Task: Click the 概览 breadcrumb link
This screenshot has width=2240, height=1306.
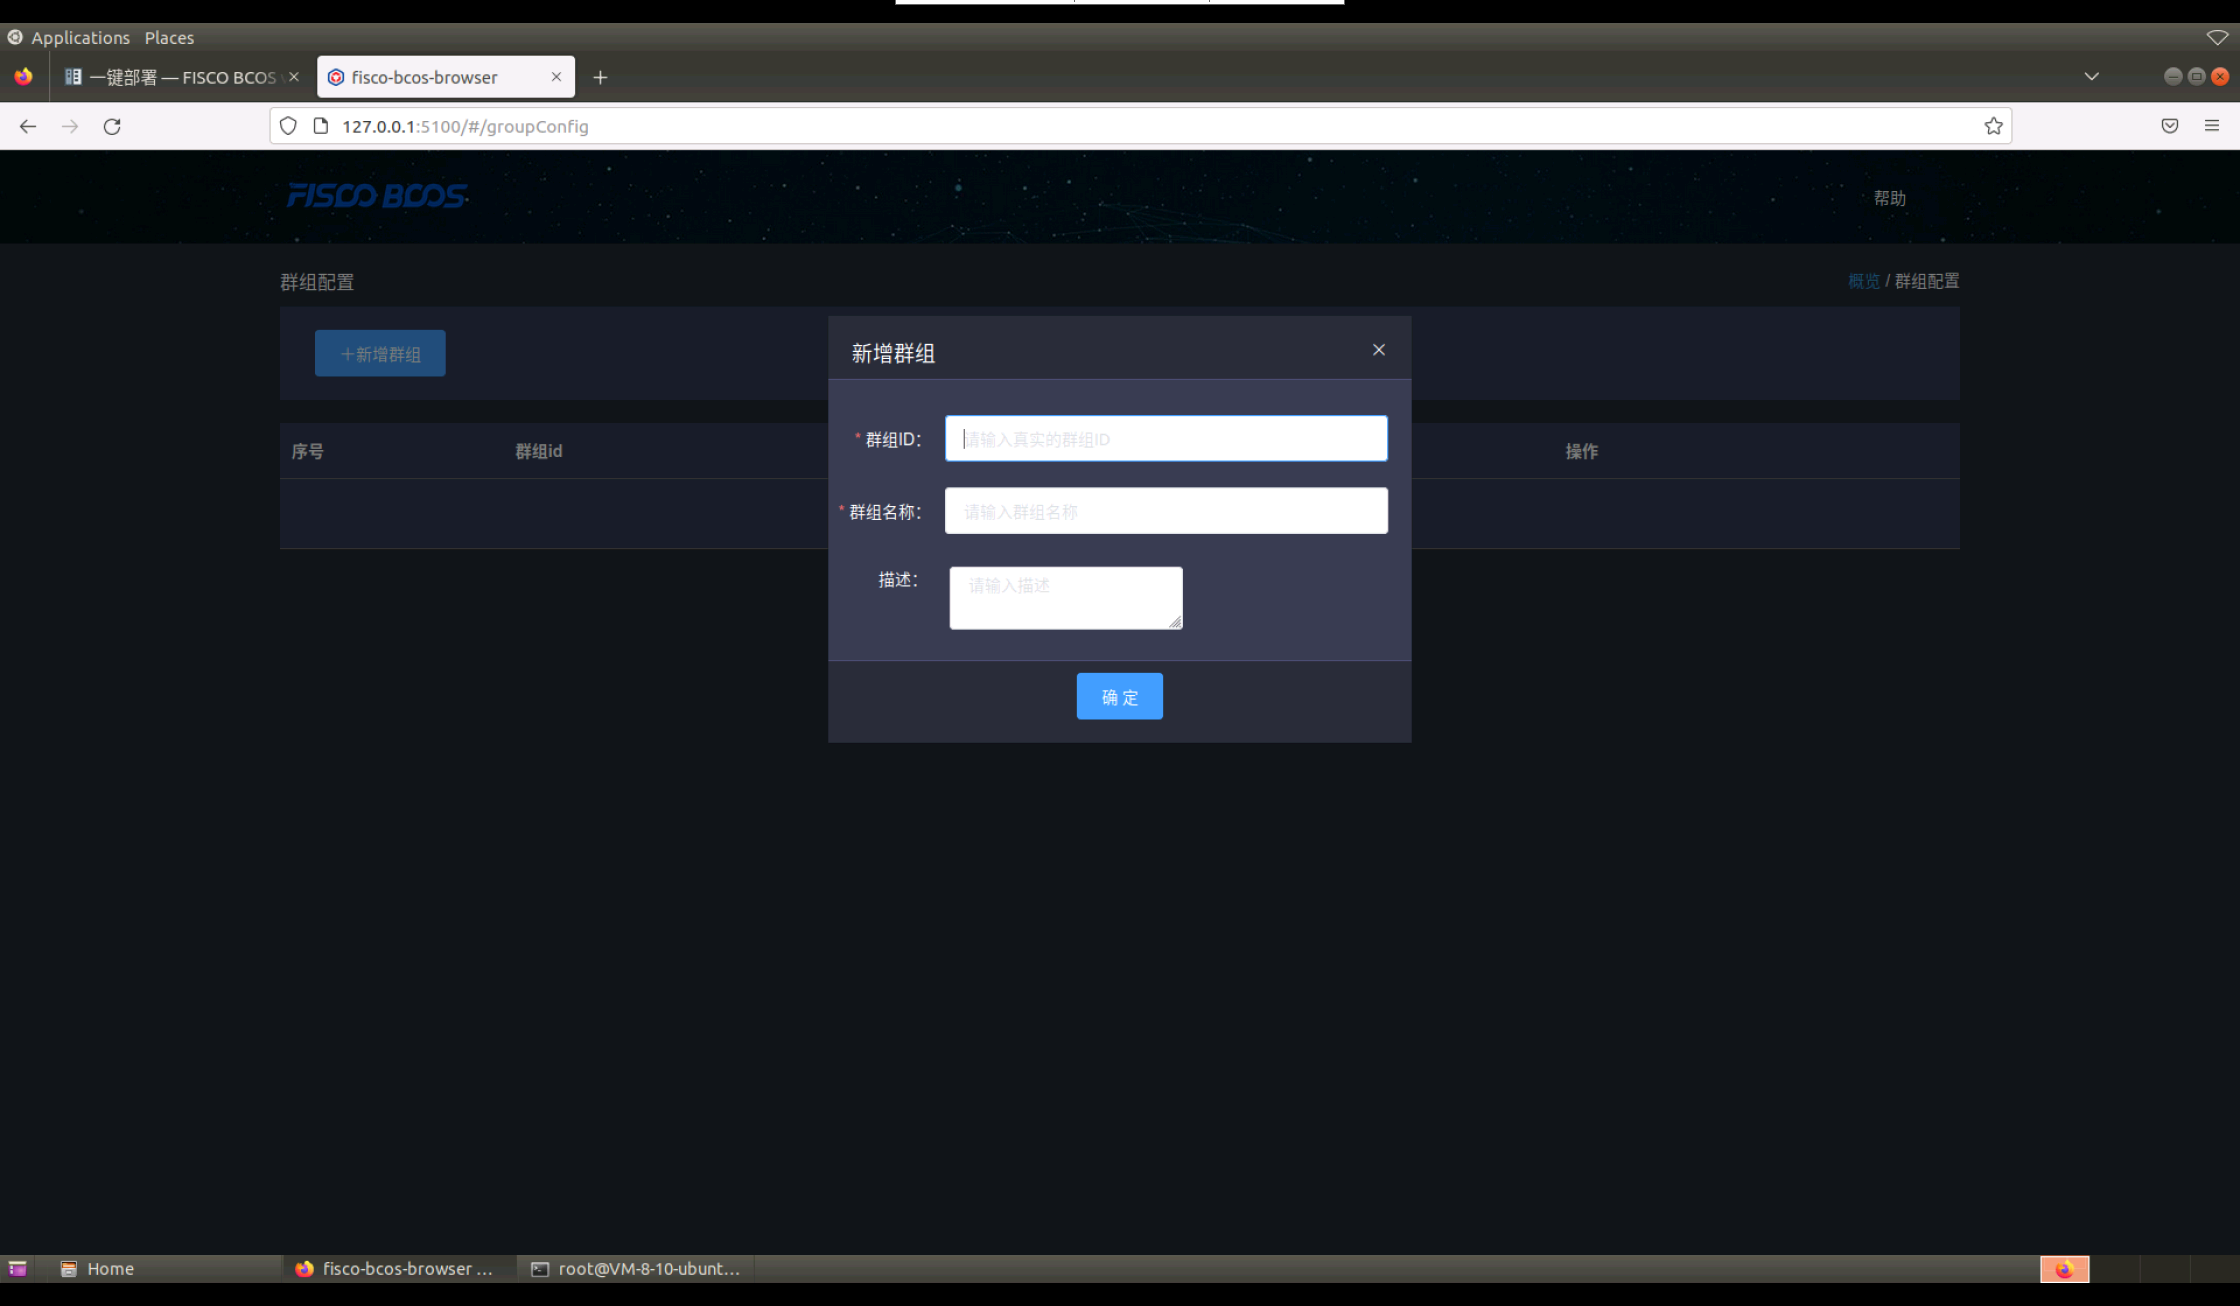Action: [1863, 281]
